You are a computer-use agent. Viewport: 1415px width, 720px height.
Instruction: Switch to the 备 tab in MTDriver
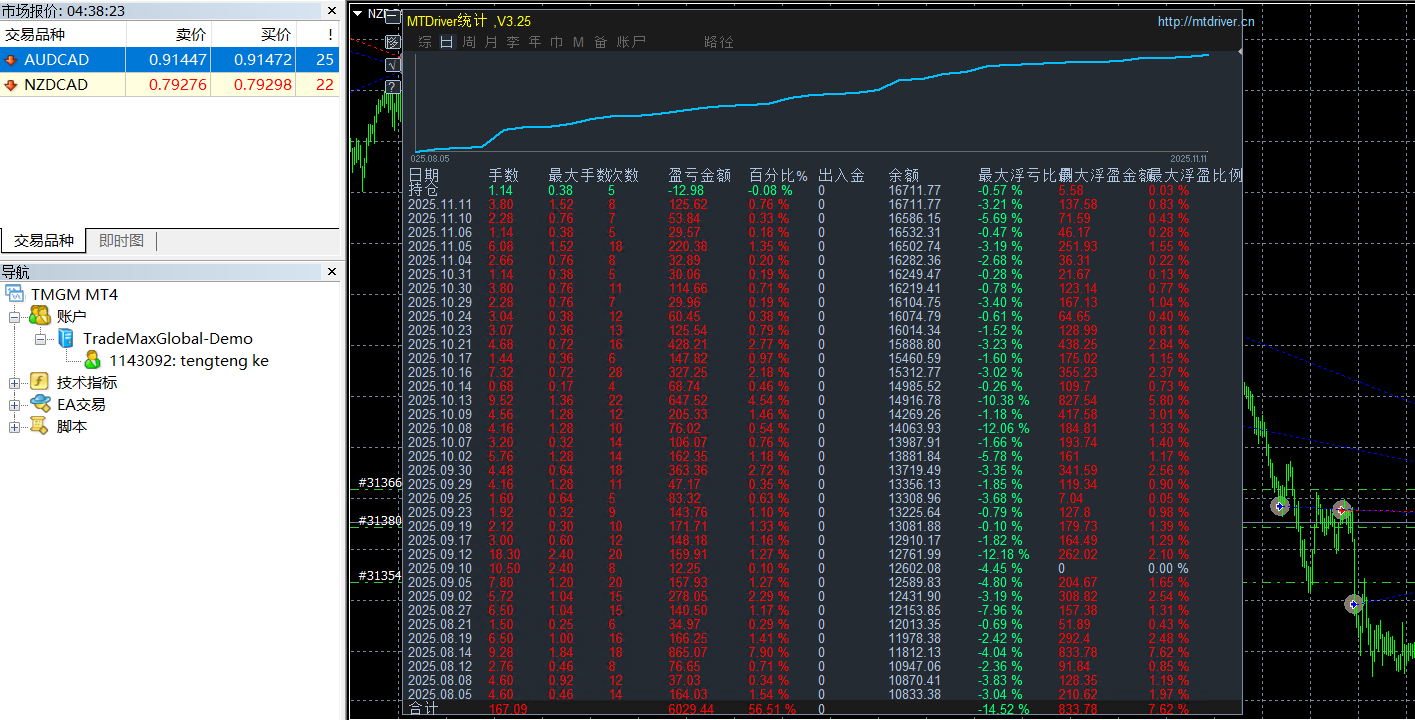click(x=600, y=42)
